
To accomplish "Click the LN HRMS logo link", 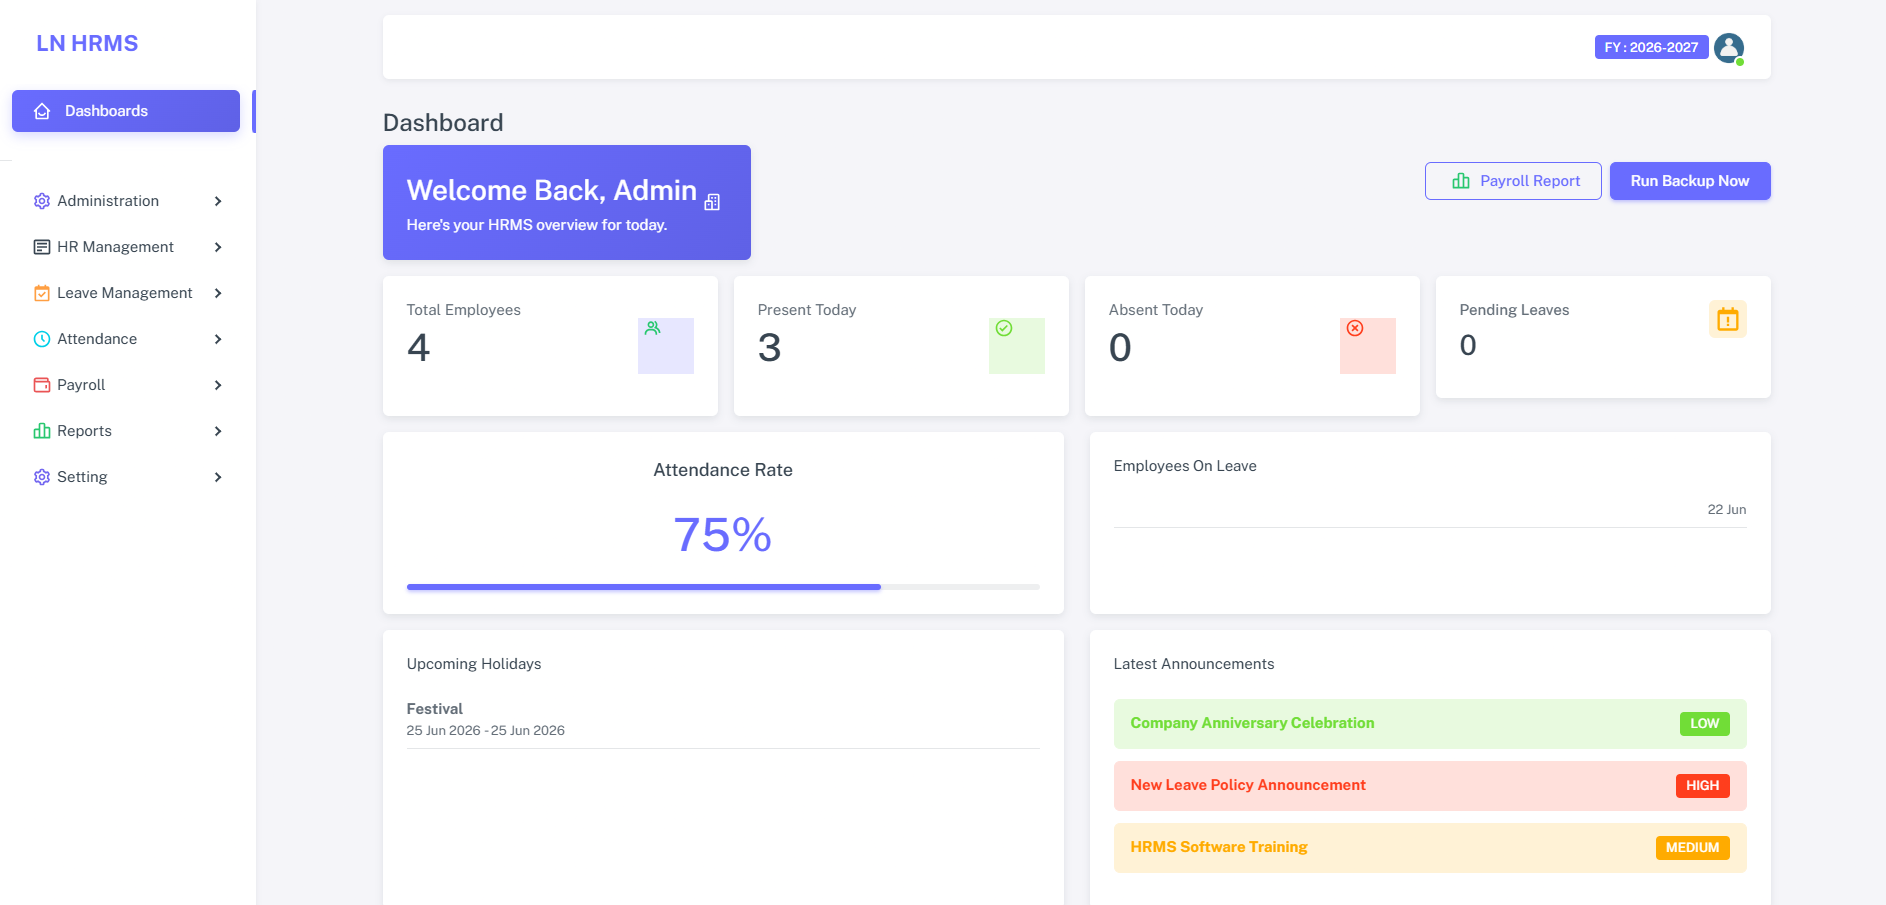I will point(87,44).
